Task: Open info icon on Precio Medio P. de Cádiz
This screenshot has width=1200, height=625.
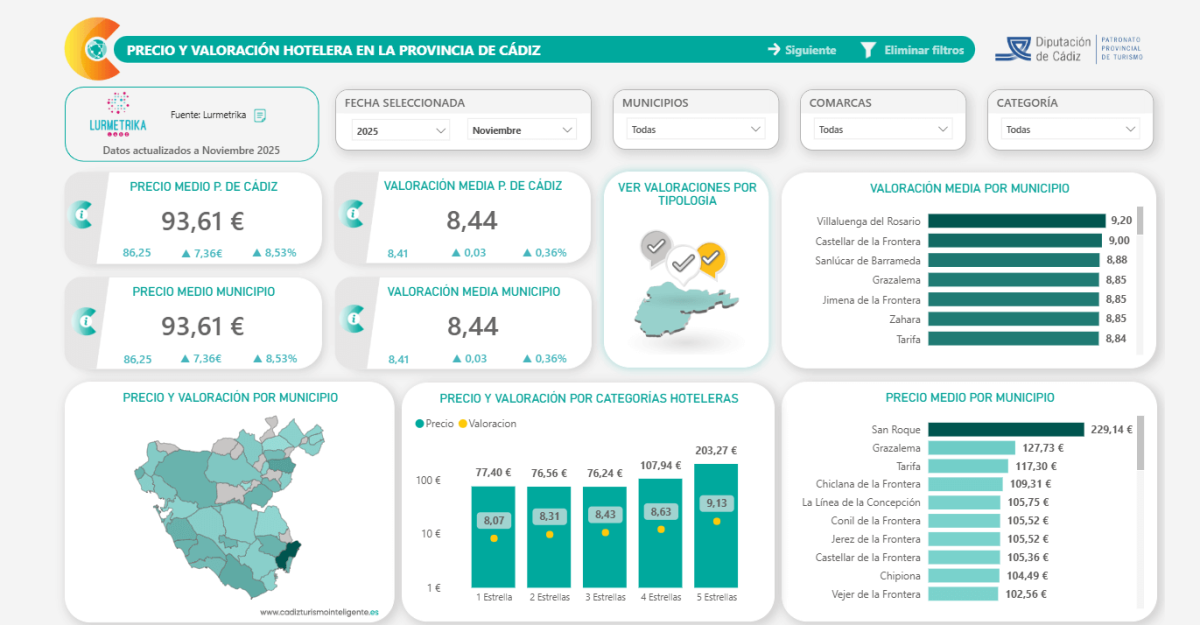Action: (85, 214)
